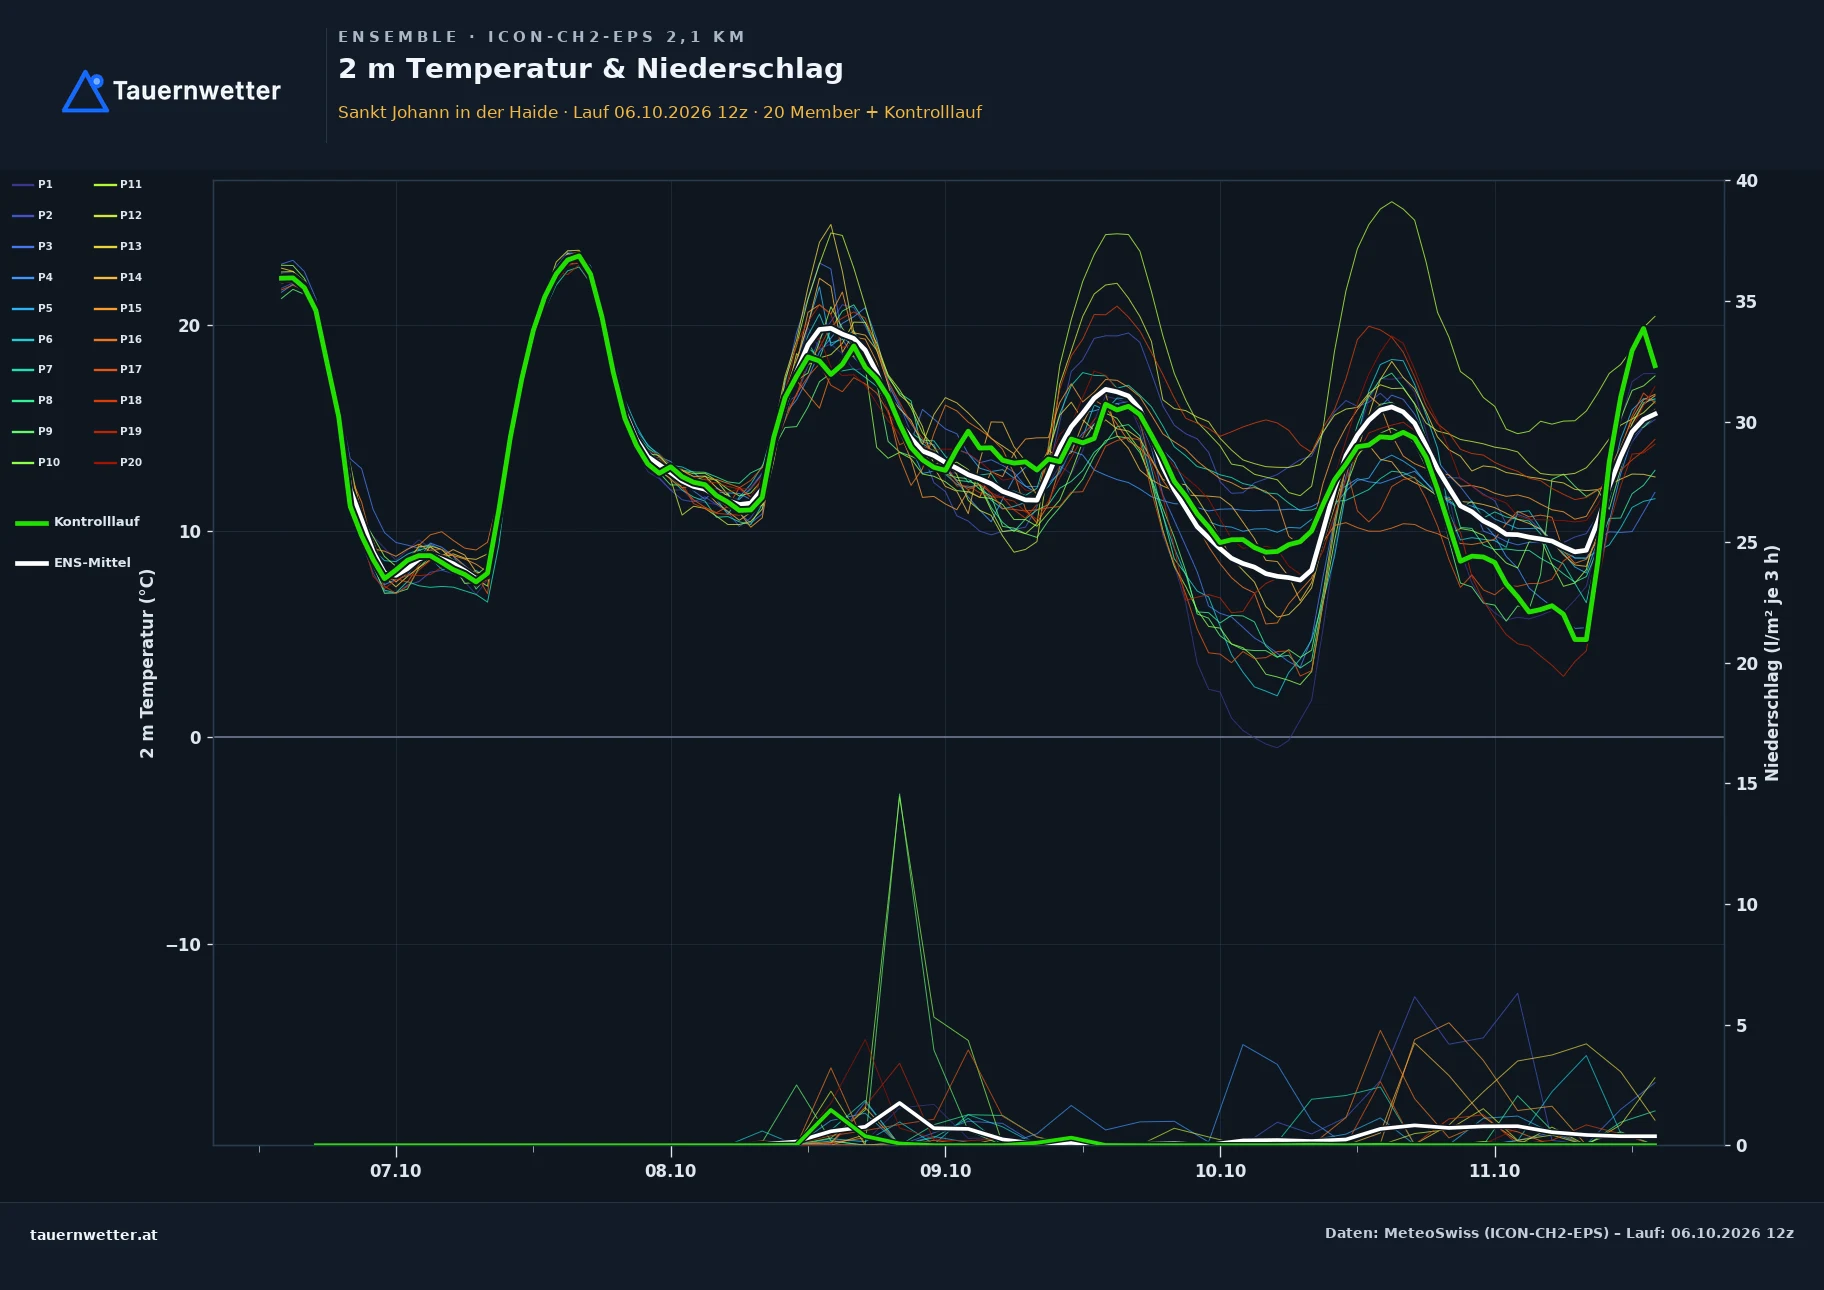Click the Daten: MeteoSwiss source footer
1824x1290 pixels.
point(1559,1233)
